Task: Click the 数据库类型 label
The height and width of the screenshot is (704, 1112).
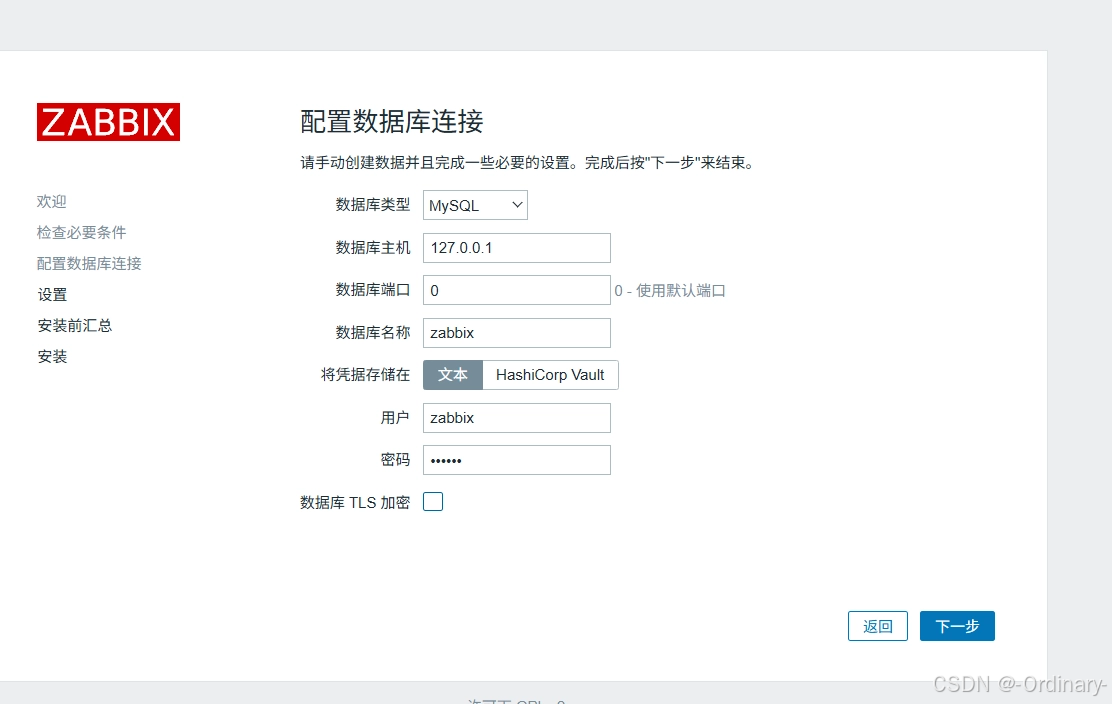Action: point(373,205)
